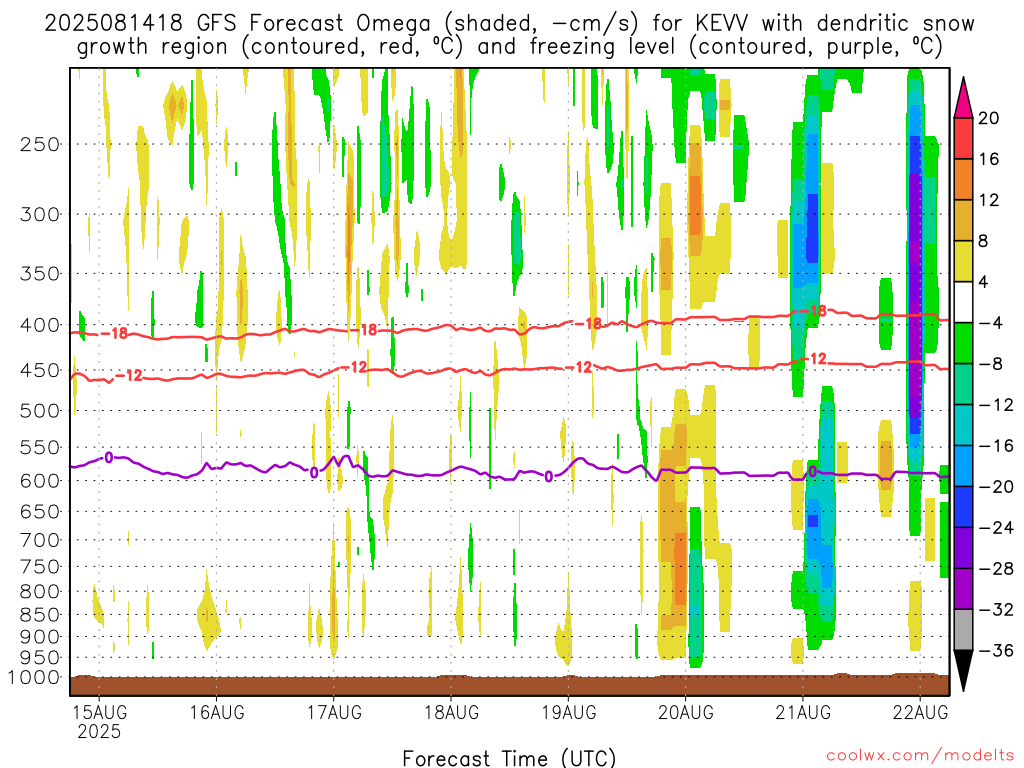Click the 450 pressure level label
The height and width of the screenshot is (768, 1024).
(40, 370)
